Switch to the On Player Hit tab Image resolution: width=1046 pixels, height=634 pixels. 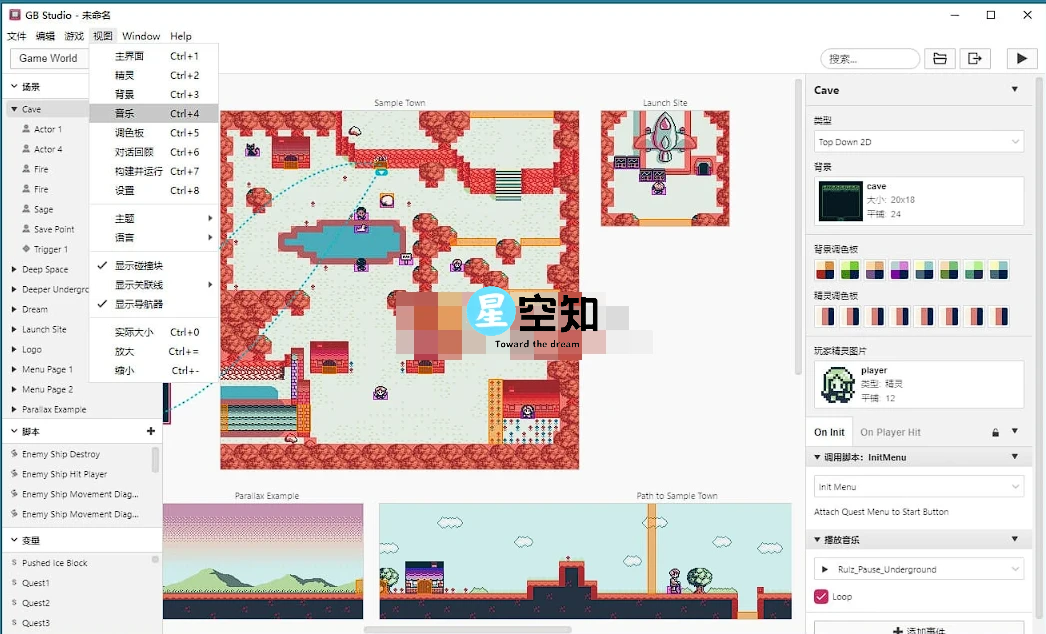[x=890, y=432]
